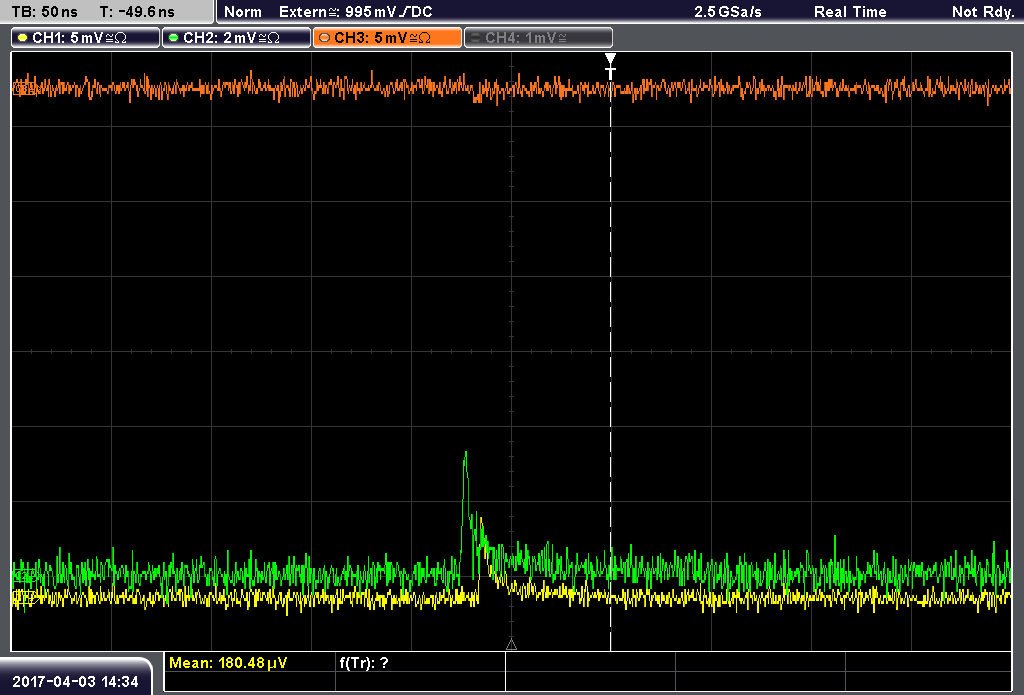Viewport: 1024px width, 695px height.
Task: Click the TB: 50 ns timebase readout
Action: pos(44,12)
